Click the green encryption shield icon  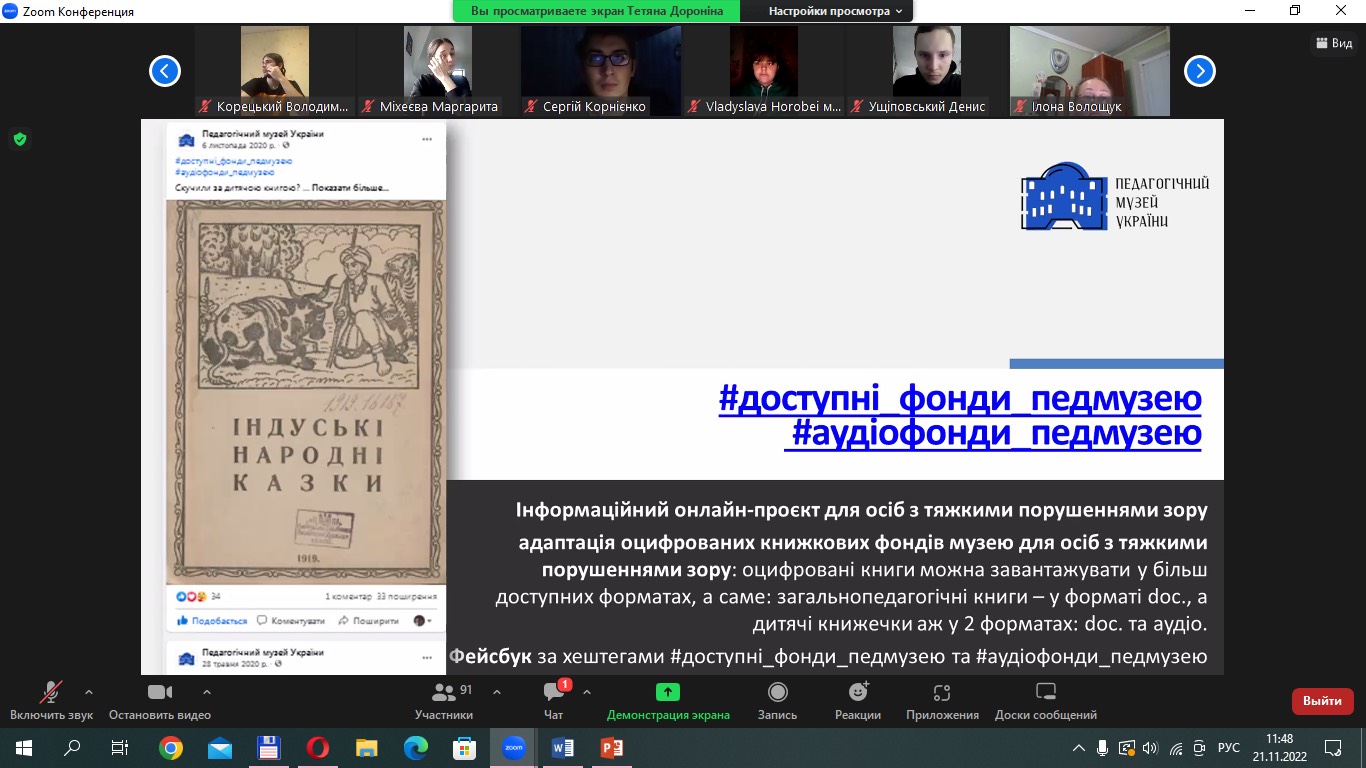(x=19, y=139)
